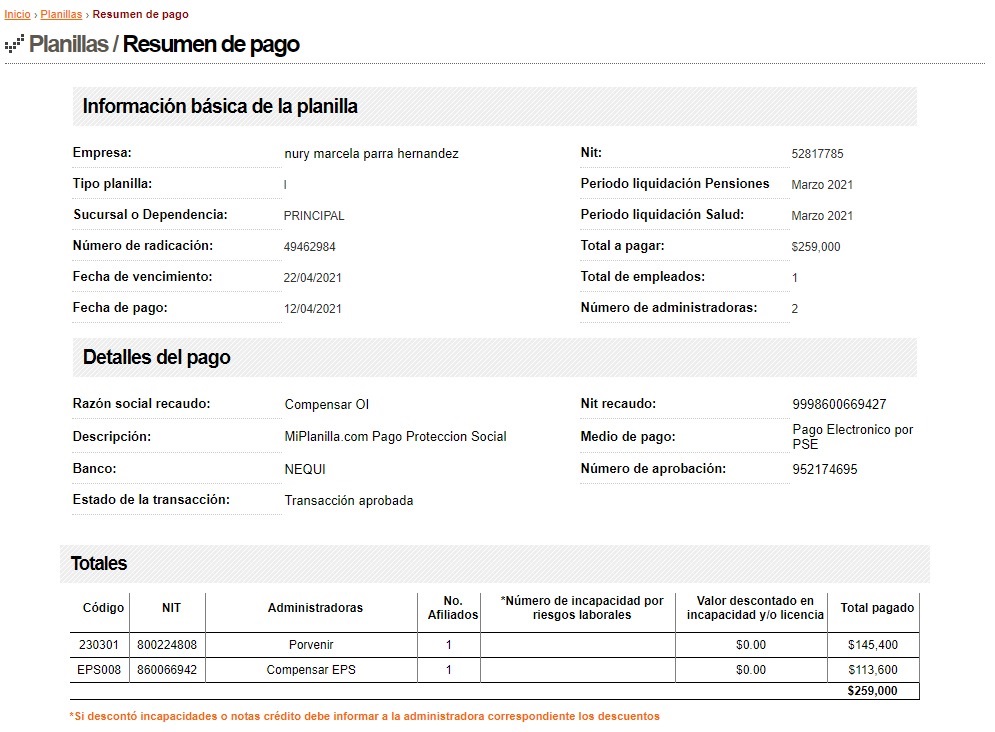Click the Total a pagar amount in basic info
The image size is (995, 732).
click(x=815, y=247)
